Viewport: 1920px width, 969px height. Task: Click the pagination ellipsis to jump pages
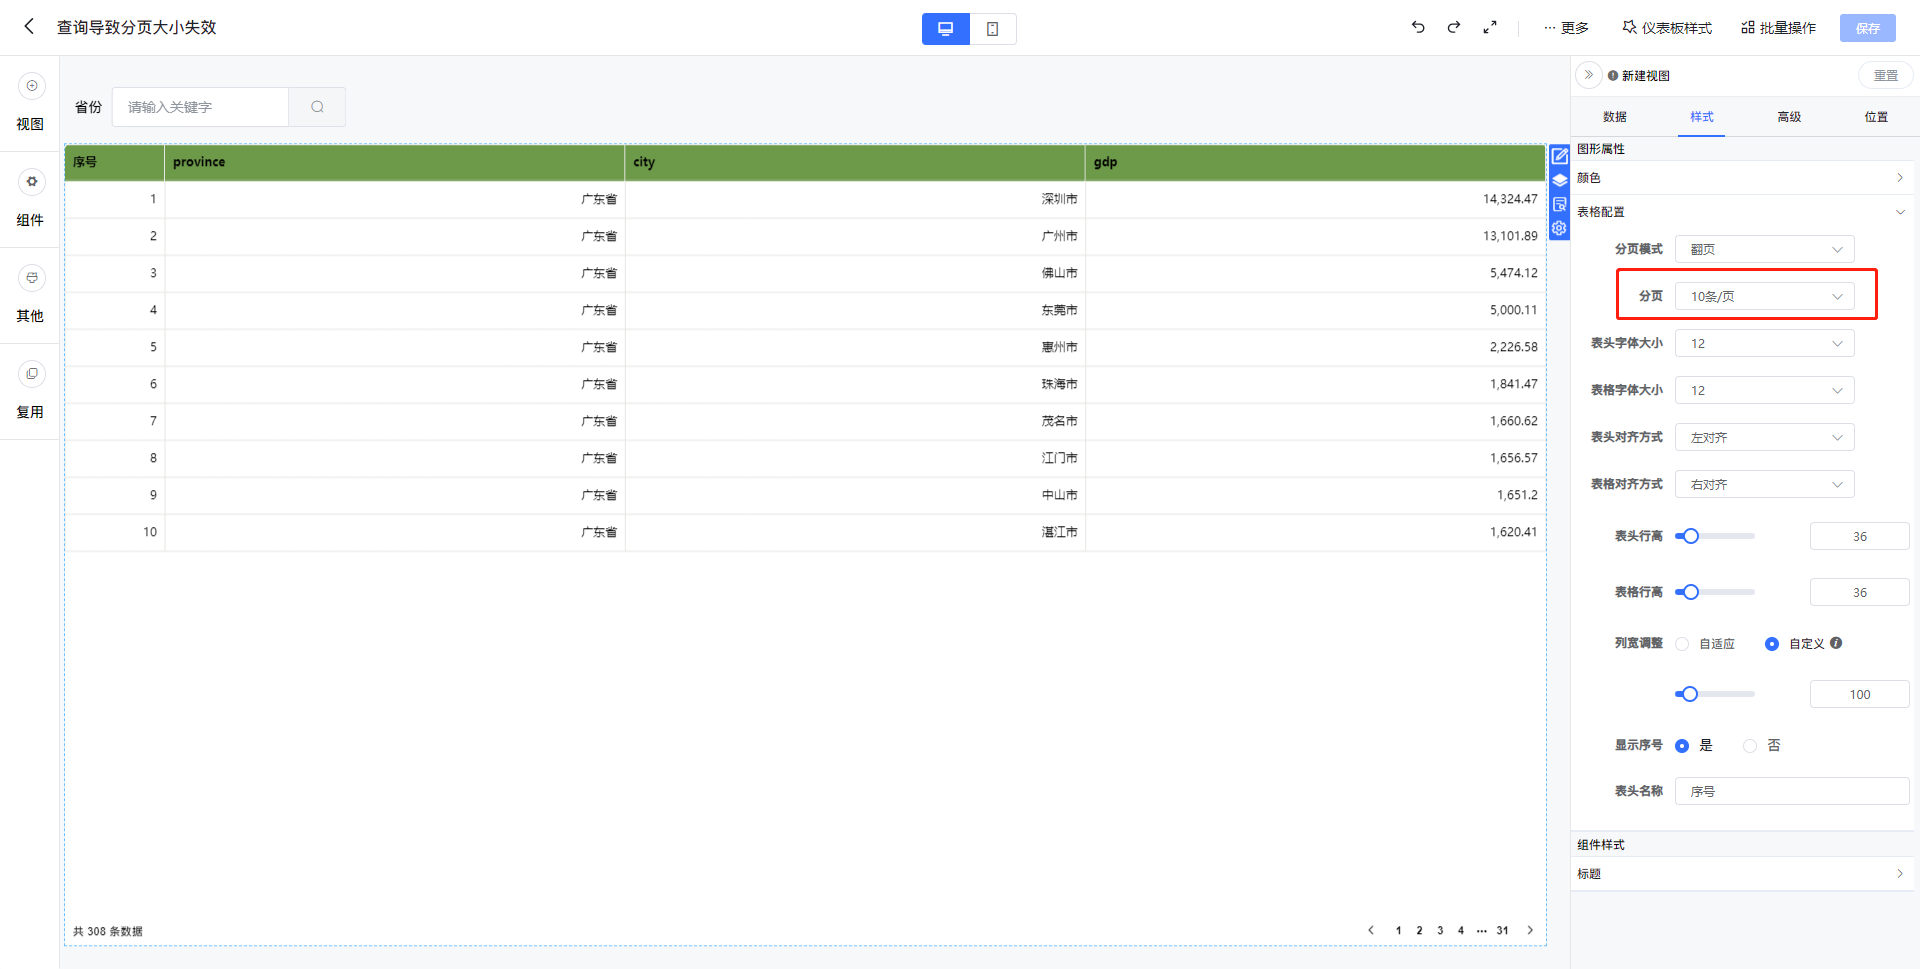click(1481, 930)
